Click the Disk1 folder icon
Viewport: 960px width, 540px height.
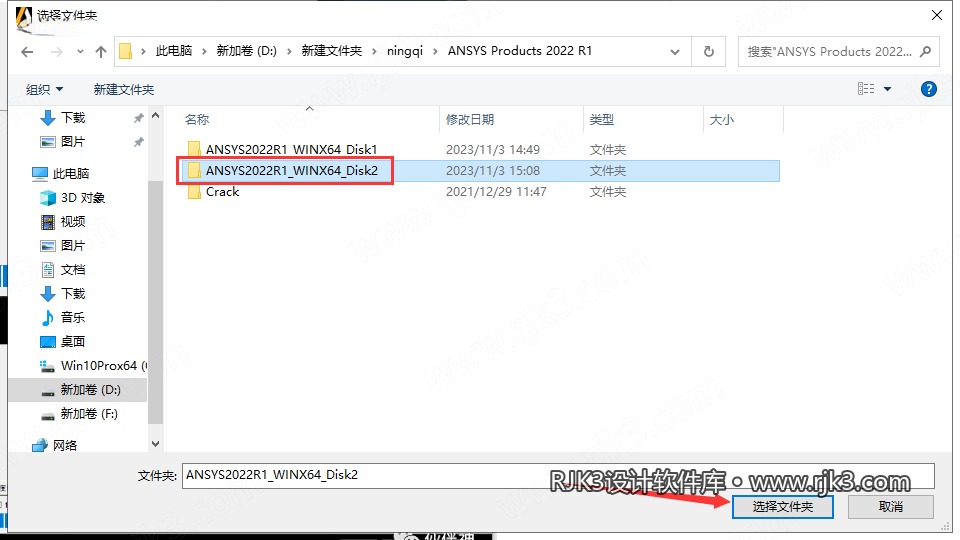click(194, 149)
